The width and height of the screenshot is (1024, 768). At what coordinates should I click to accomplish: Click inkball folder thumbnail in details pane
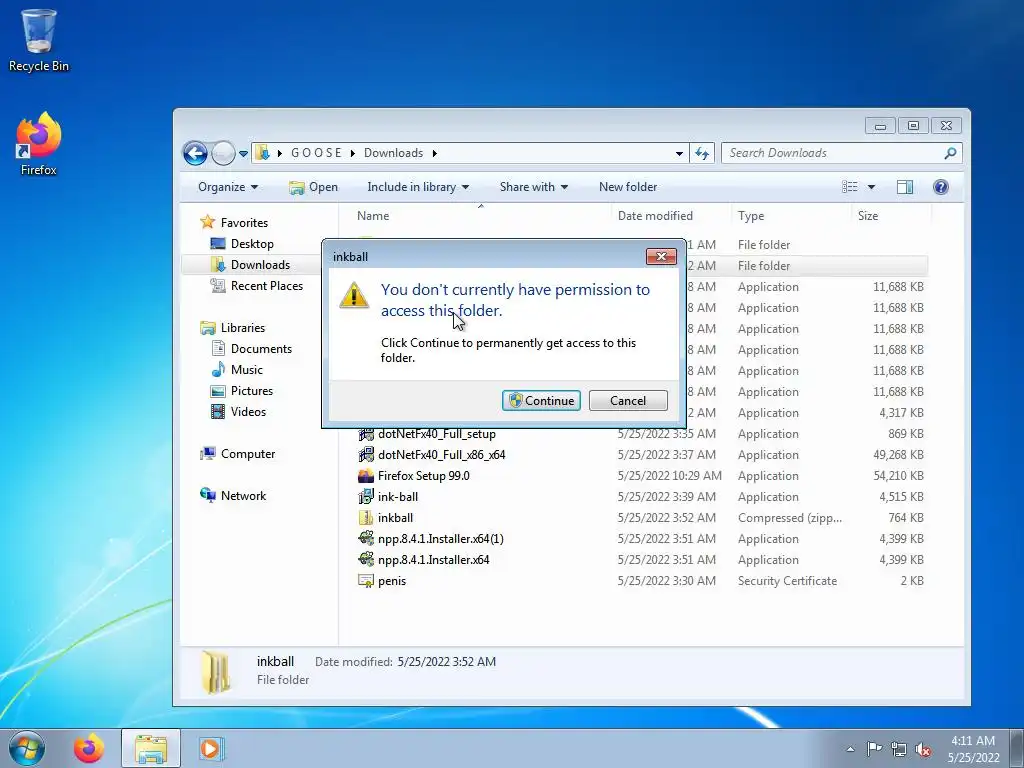216,671
